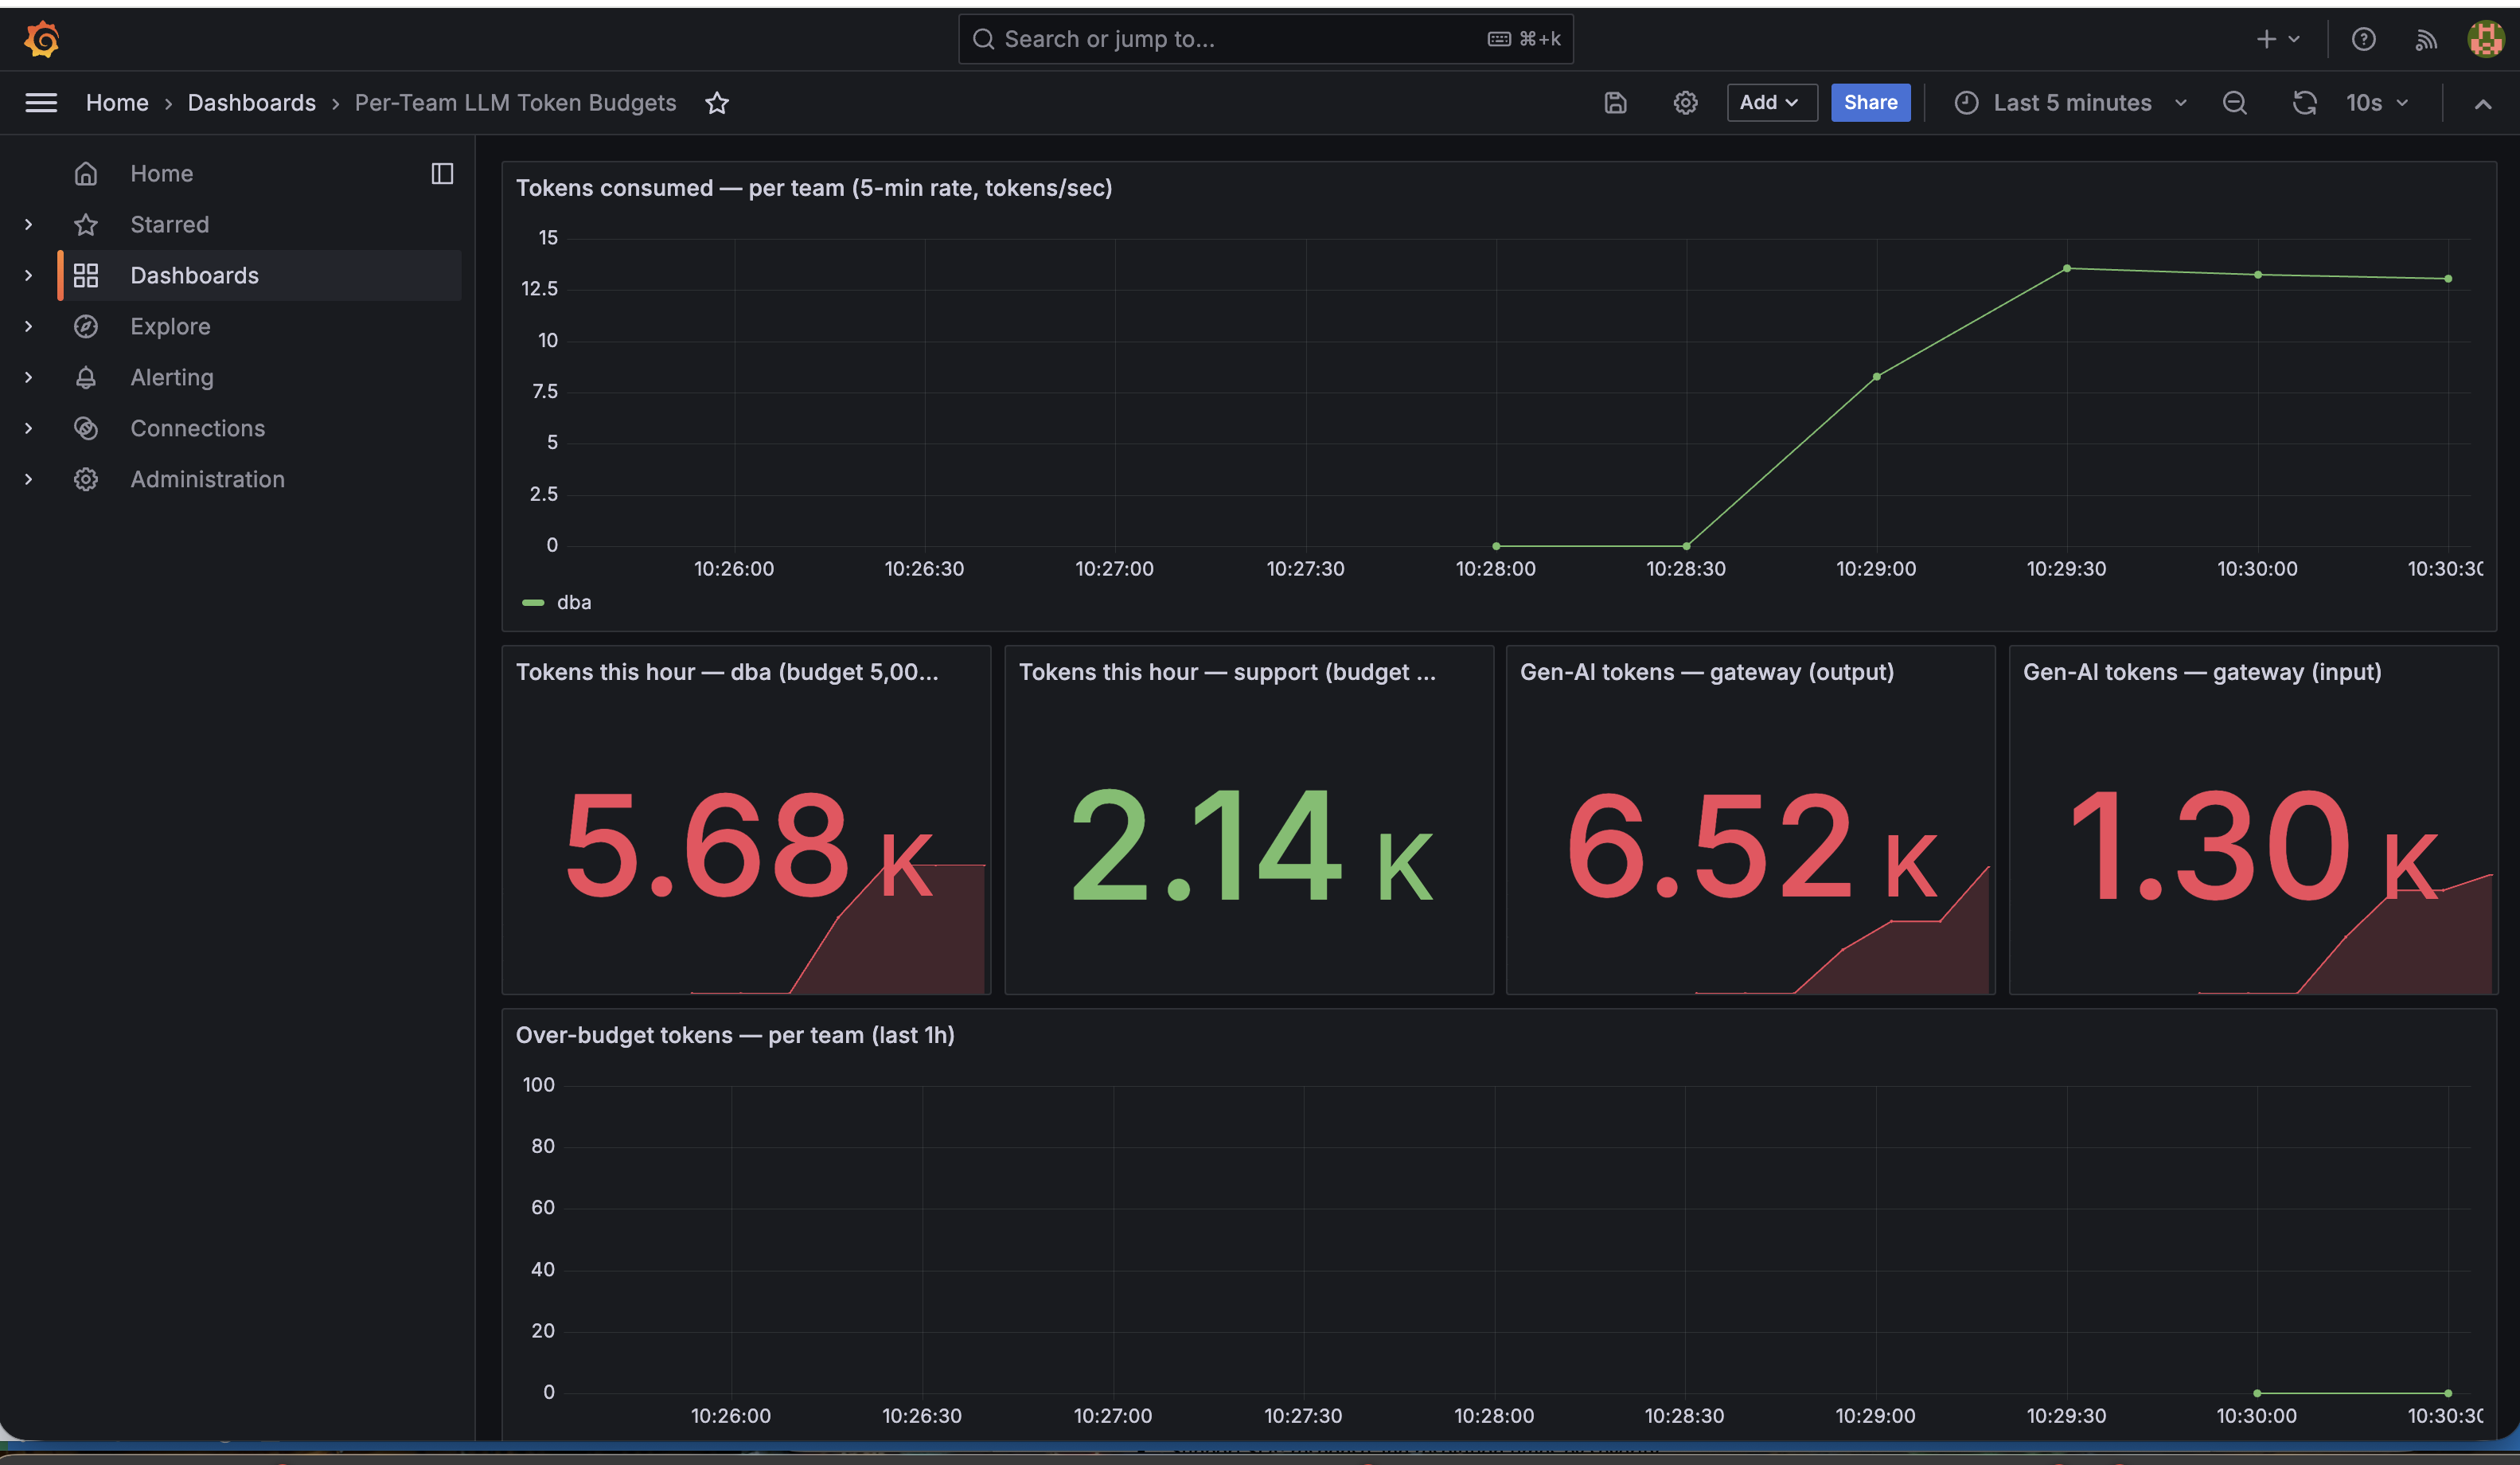Open the user profile avatar
2520x1465 pixels.
click(2485, 39)
